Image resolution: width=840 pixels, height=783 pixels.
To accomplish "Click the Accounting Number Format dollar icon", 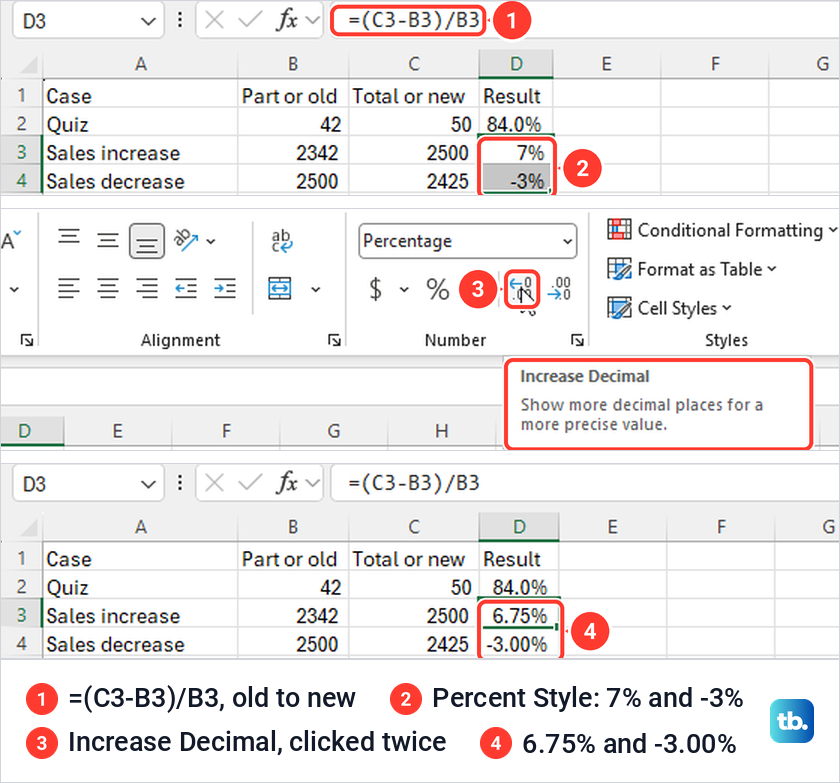I will (376, 289).
